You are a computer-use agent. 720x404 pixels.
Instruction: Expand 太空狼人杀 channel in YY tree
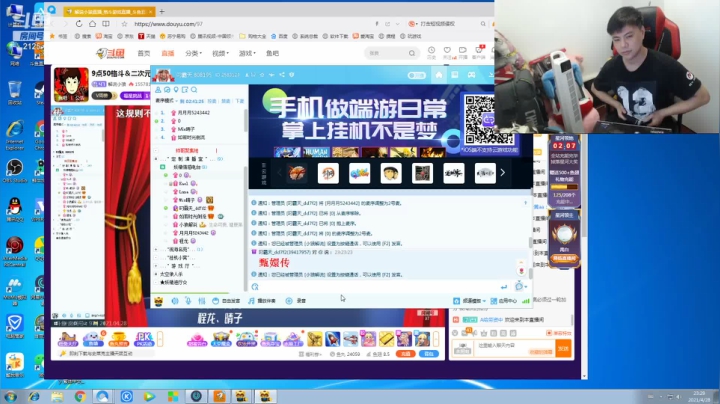156,274
